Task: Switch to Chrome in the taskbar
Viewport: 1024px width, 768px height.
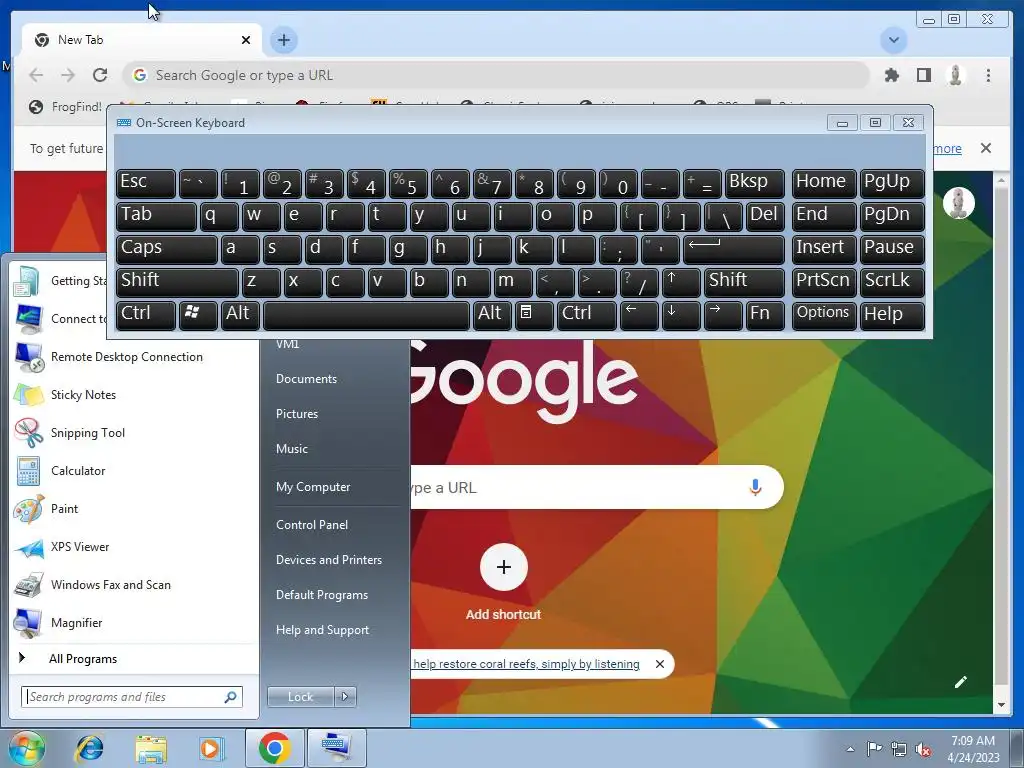Action: point(274,748)
